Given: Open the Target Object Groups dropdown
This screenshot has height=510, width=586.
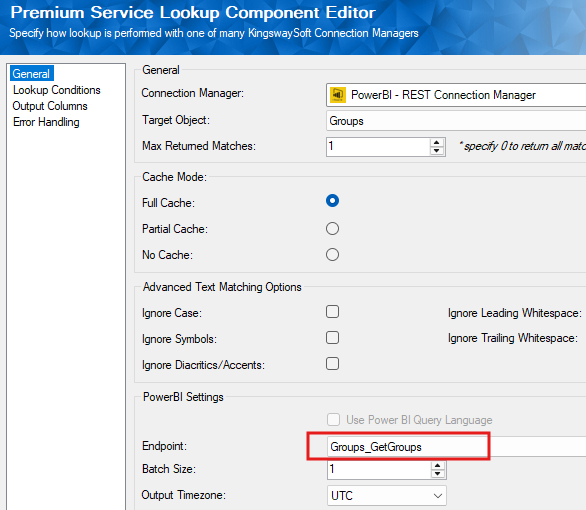Looking at the screenshot, I should 456,121.
